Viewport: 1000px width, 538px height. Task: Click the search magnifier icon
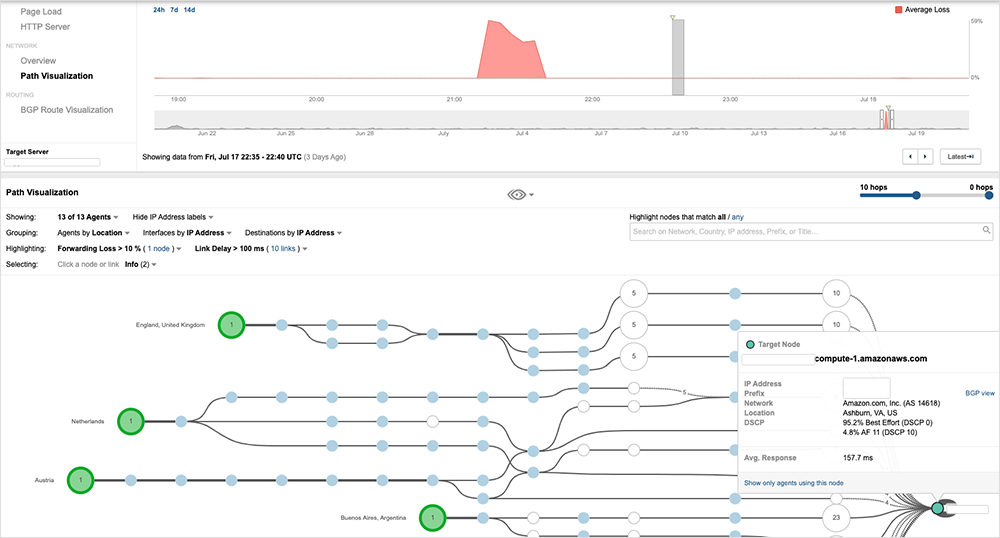[986, 231]
